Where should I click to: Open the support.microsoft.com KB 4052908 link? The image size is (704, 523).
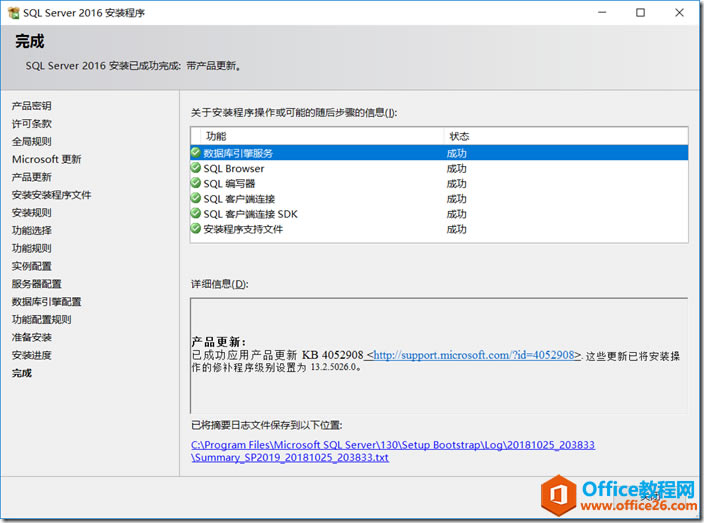(x=474, y=355)
